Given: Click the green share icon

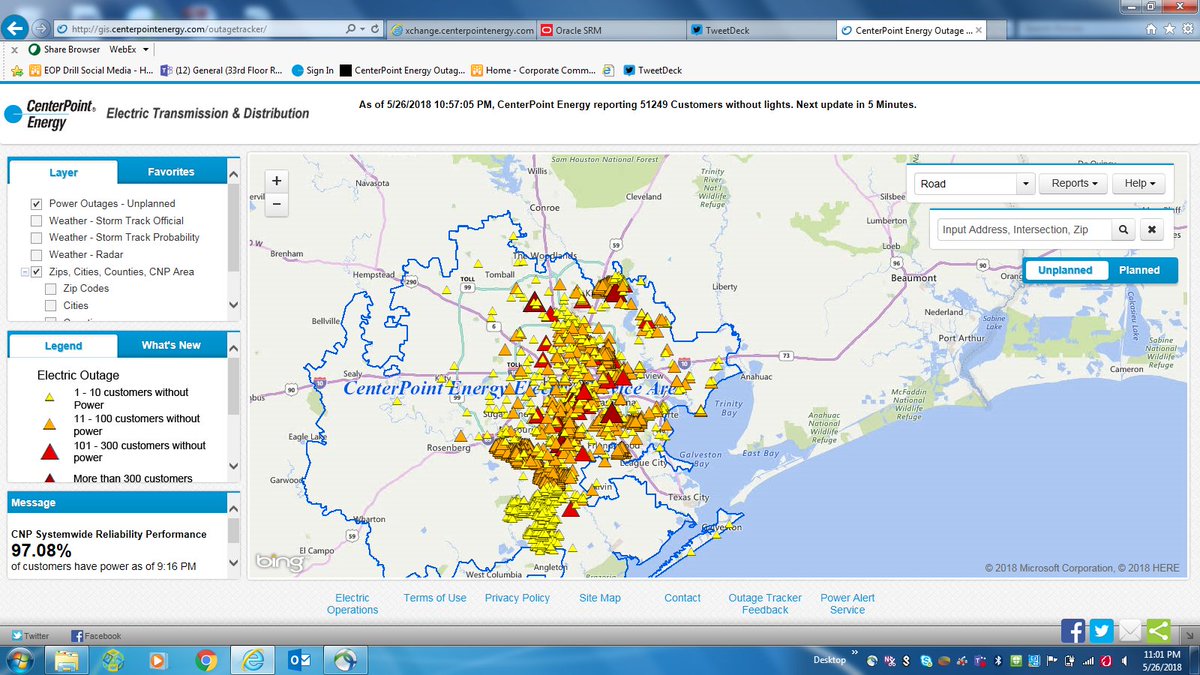Looking at the screenshot, I should pos(1158,631).
